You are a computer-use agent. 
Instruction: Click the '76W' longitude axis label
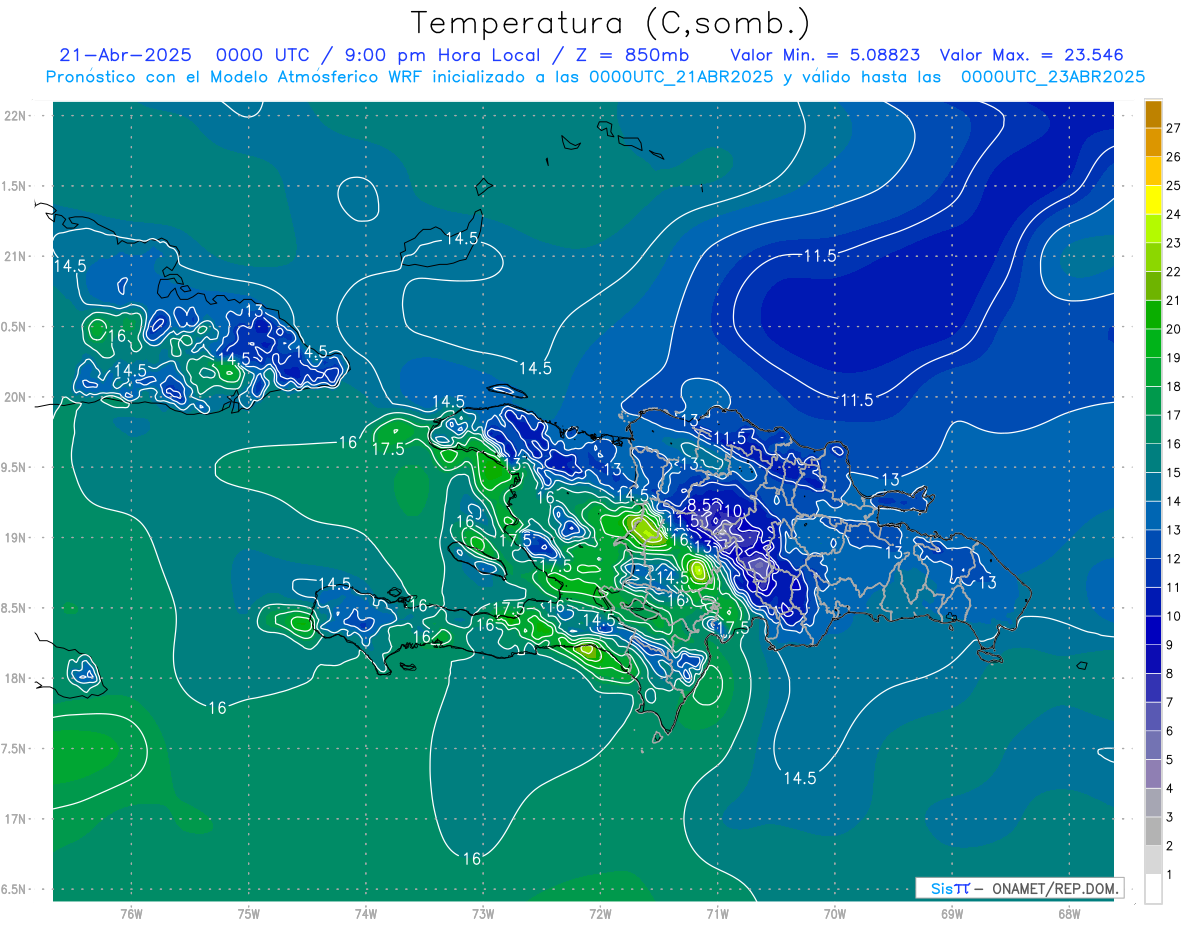131,913
